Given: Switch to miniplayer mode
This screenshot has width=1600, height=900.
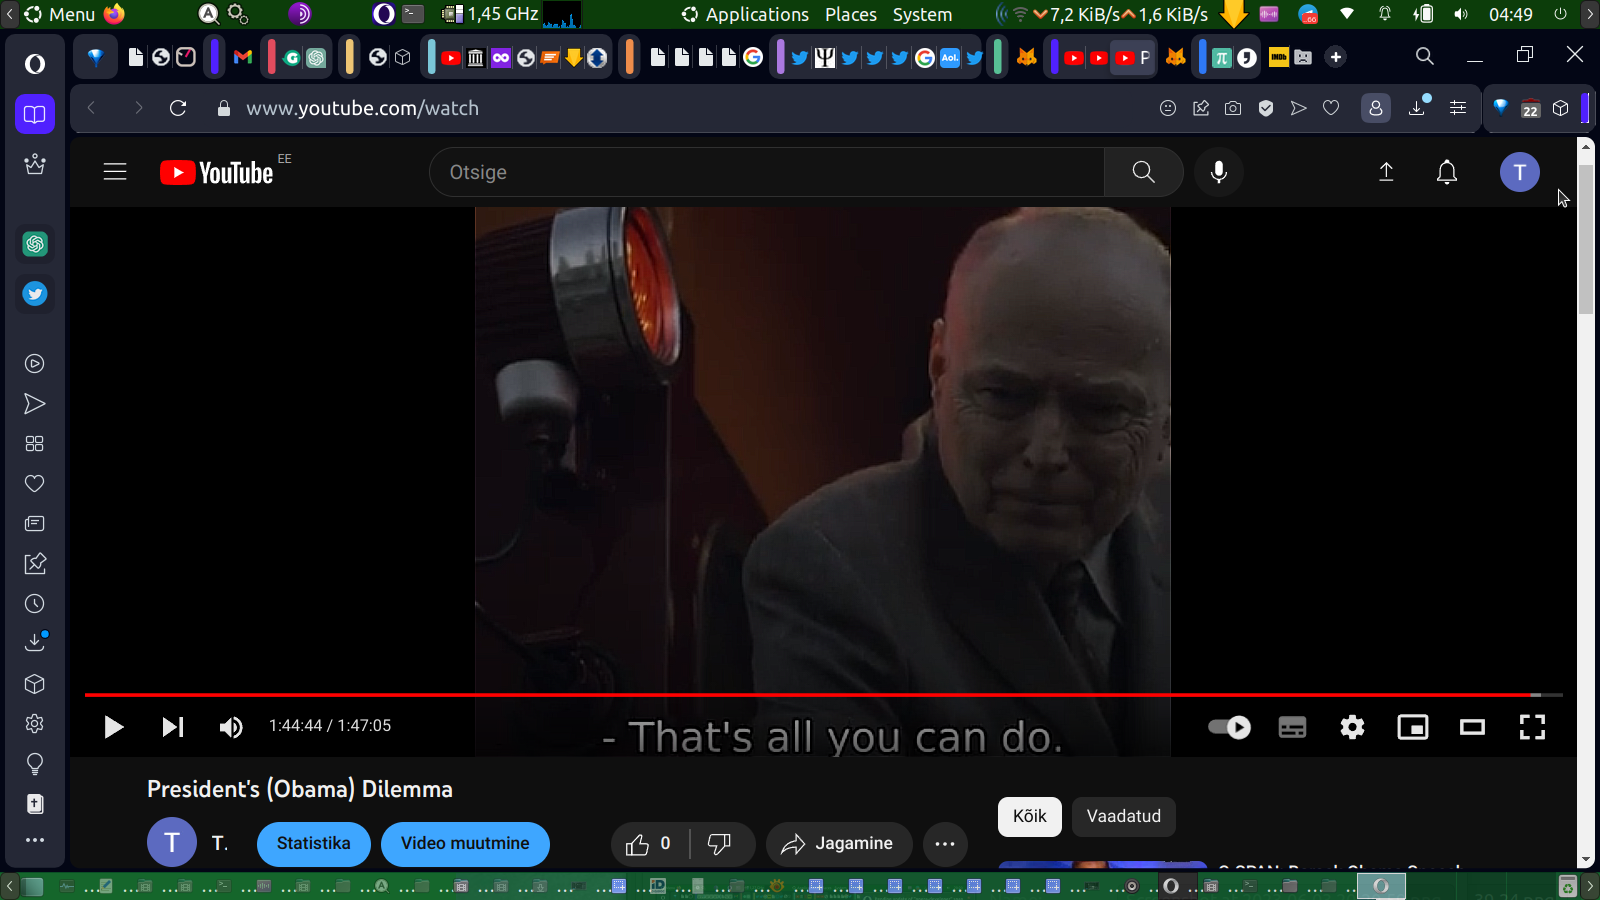Looking at the screenshot, I should coord(1412,727).
